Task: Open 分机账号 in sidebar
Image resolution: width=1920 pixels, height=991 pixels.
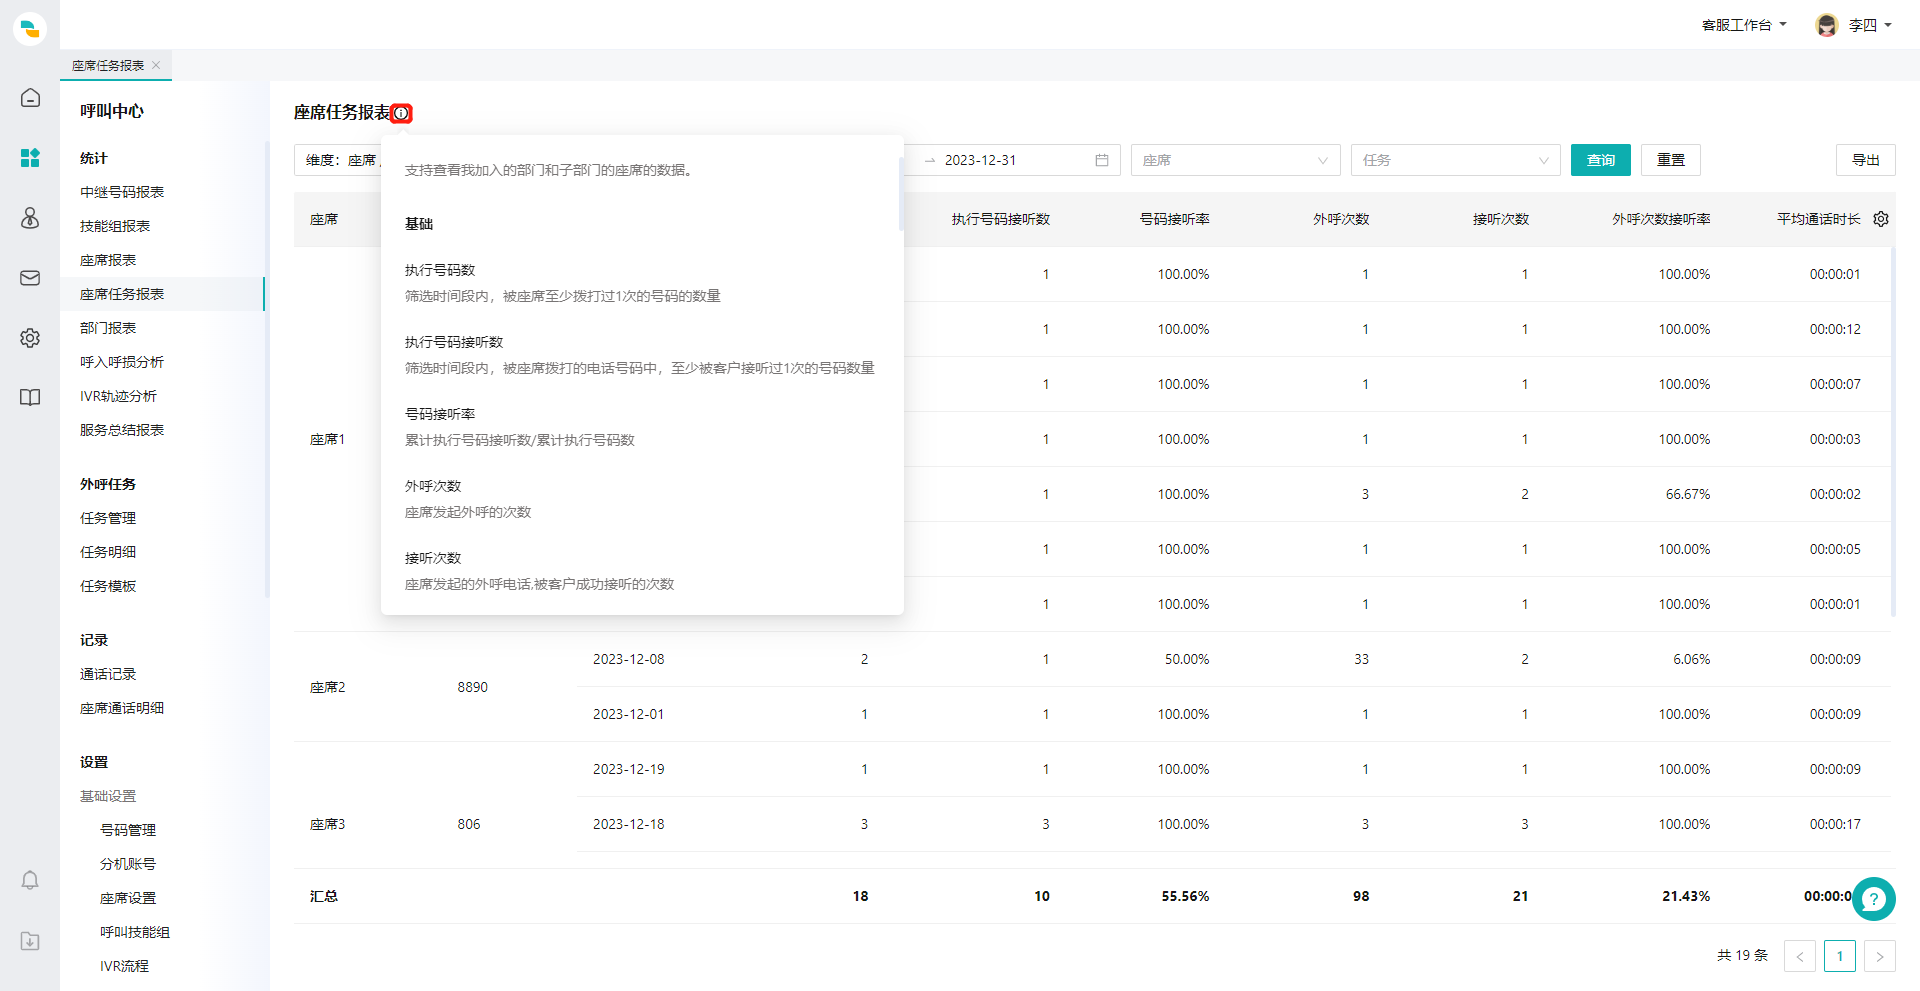Action: coord(128,864)
